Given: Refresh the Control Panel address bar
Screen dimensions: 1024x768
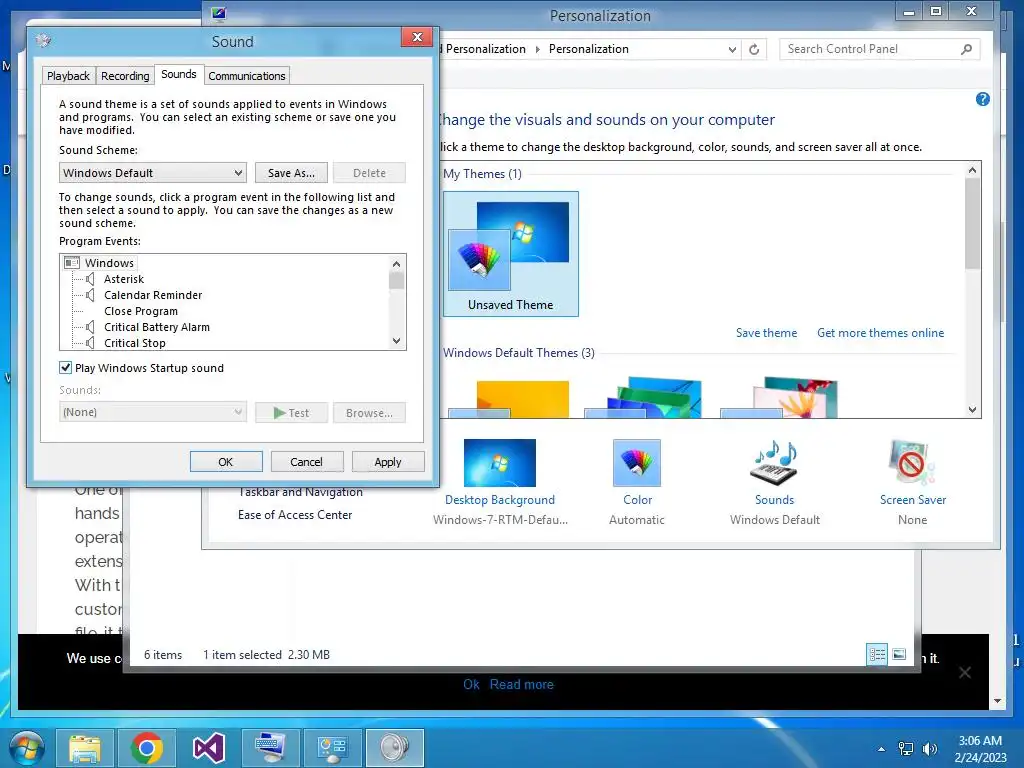Looking at the screenshot, I should click(754, 50).
